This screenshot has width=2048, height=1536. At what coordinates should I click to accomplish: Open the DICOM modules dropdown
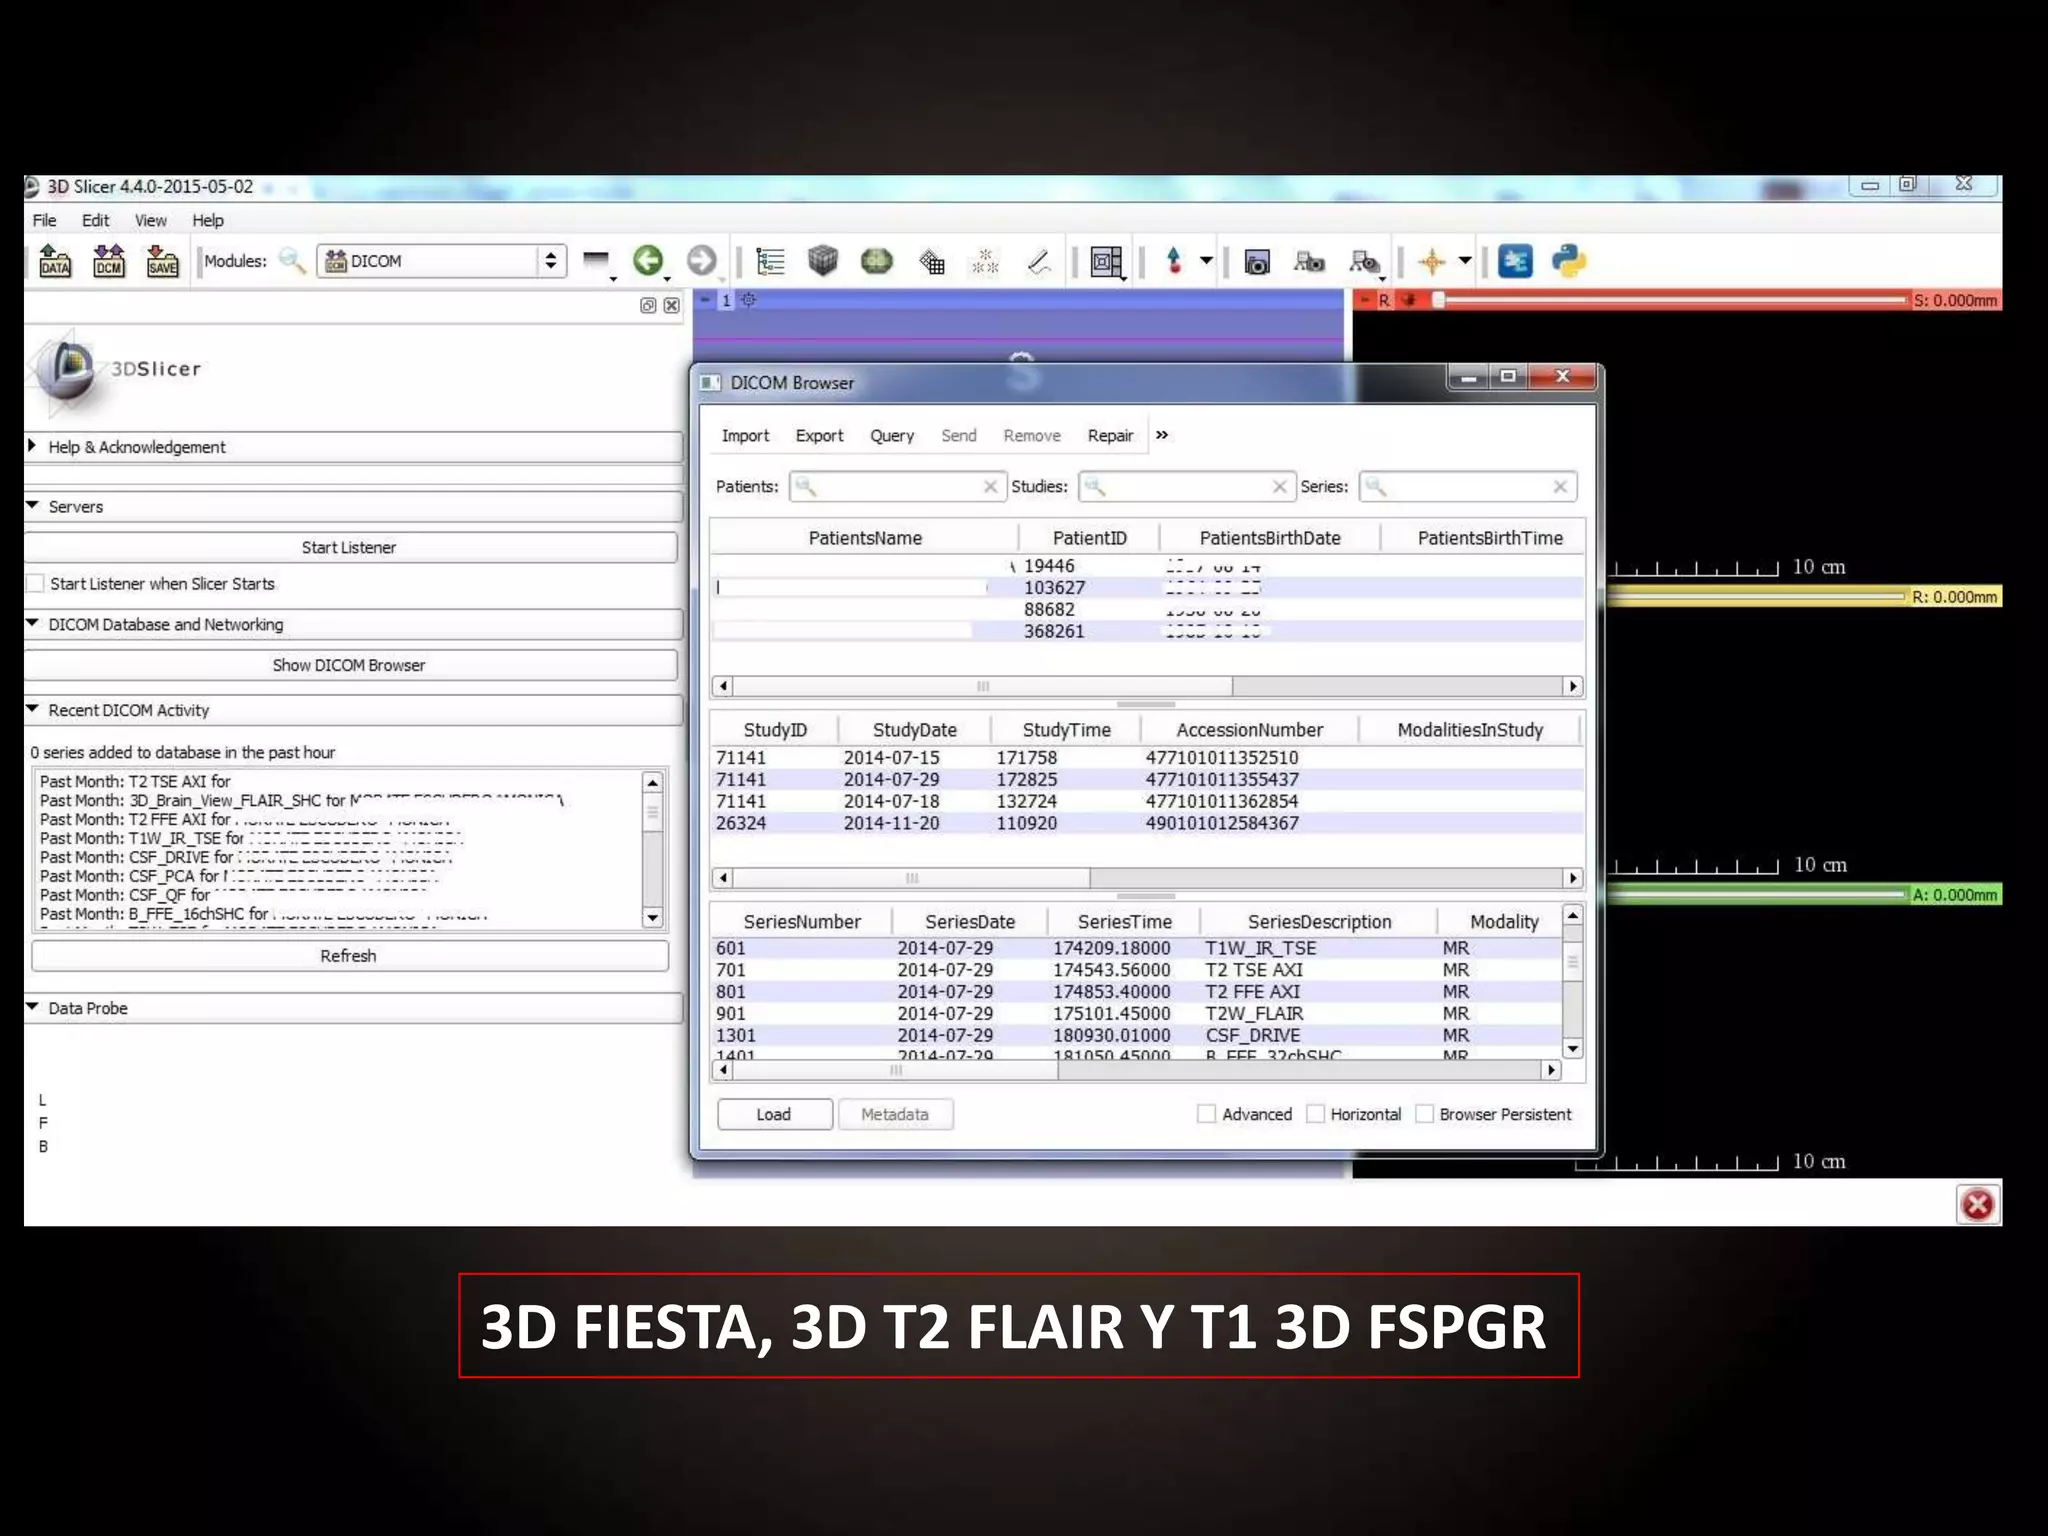441,261
